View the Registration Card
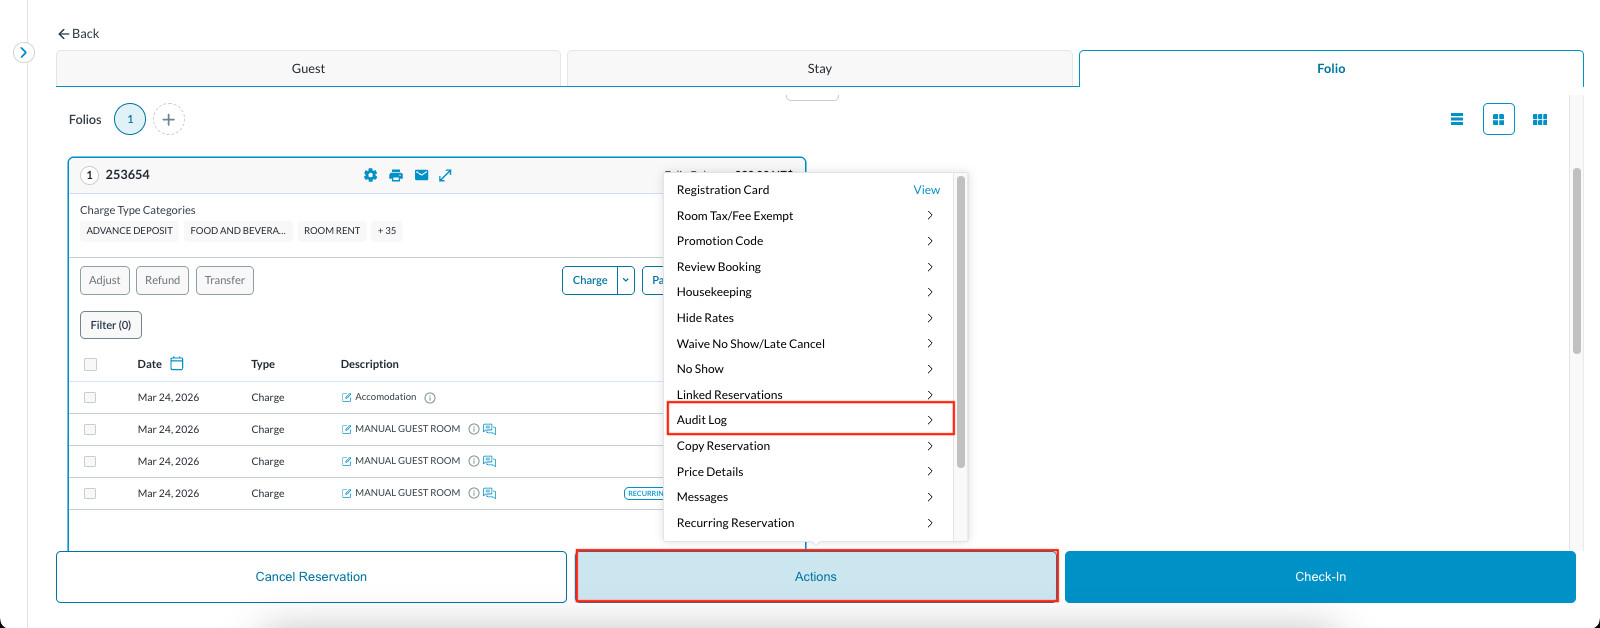The image size is (1600, 628). pos(926,190)
